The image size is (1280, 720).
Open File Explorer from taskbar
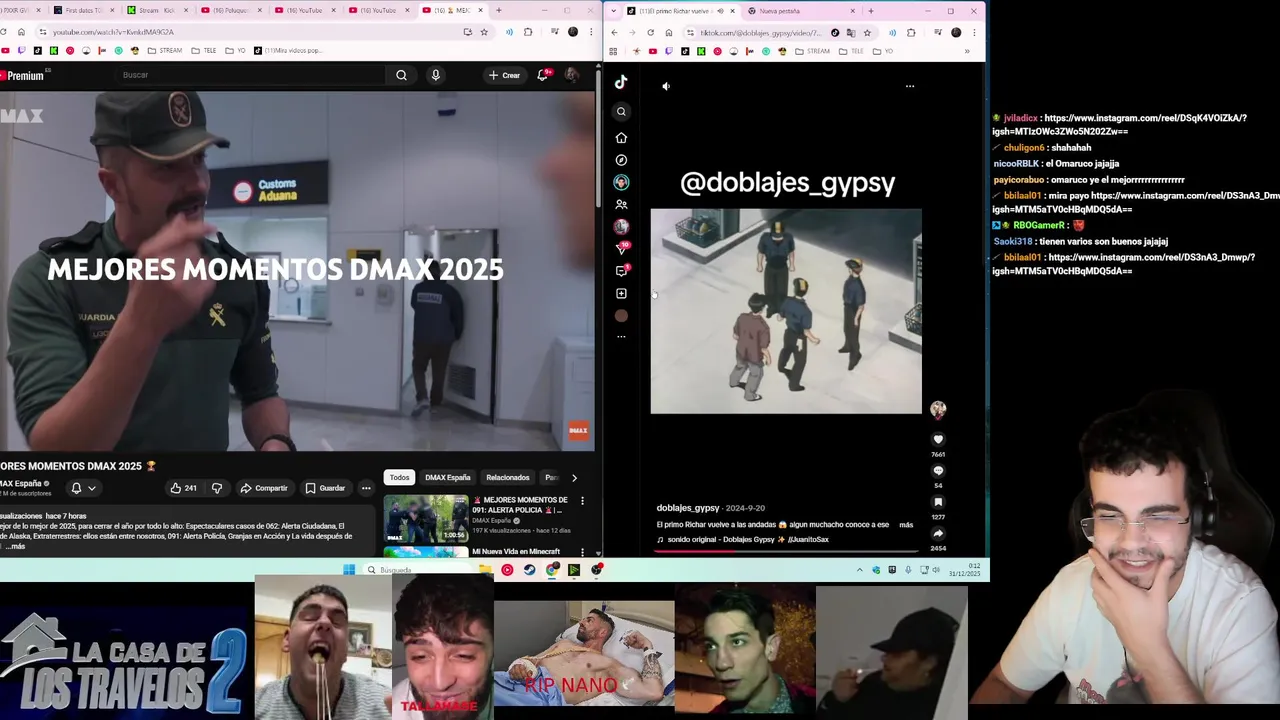[485, 570]
